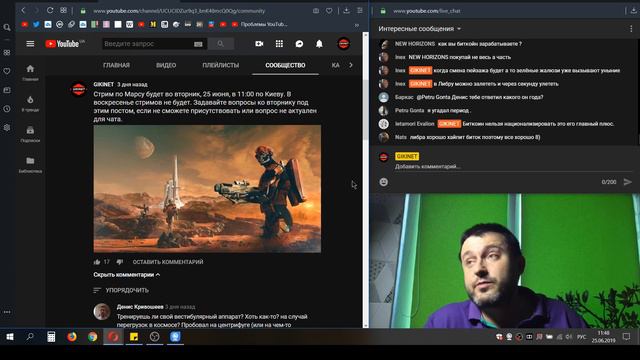Go back in the browser
The width and height of the screenshot is (640, 360).
(x=23, y=11)
